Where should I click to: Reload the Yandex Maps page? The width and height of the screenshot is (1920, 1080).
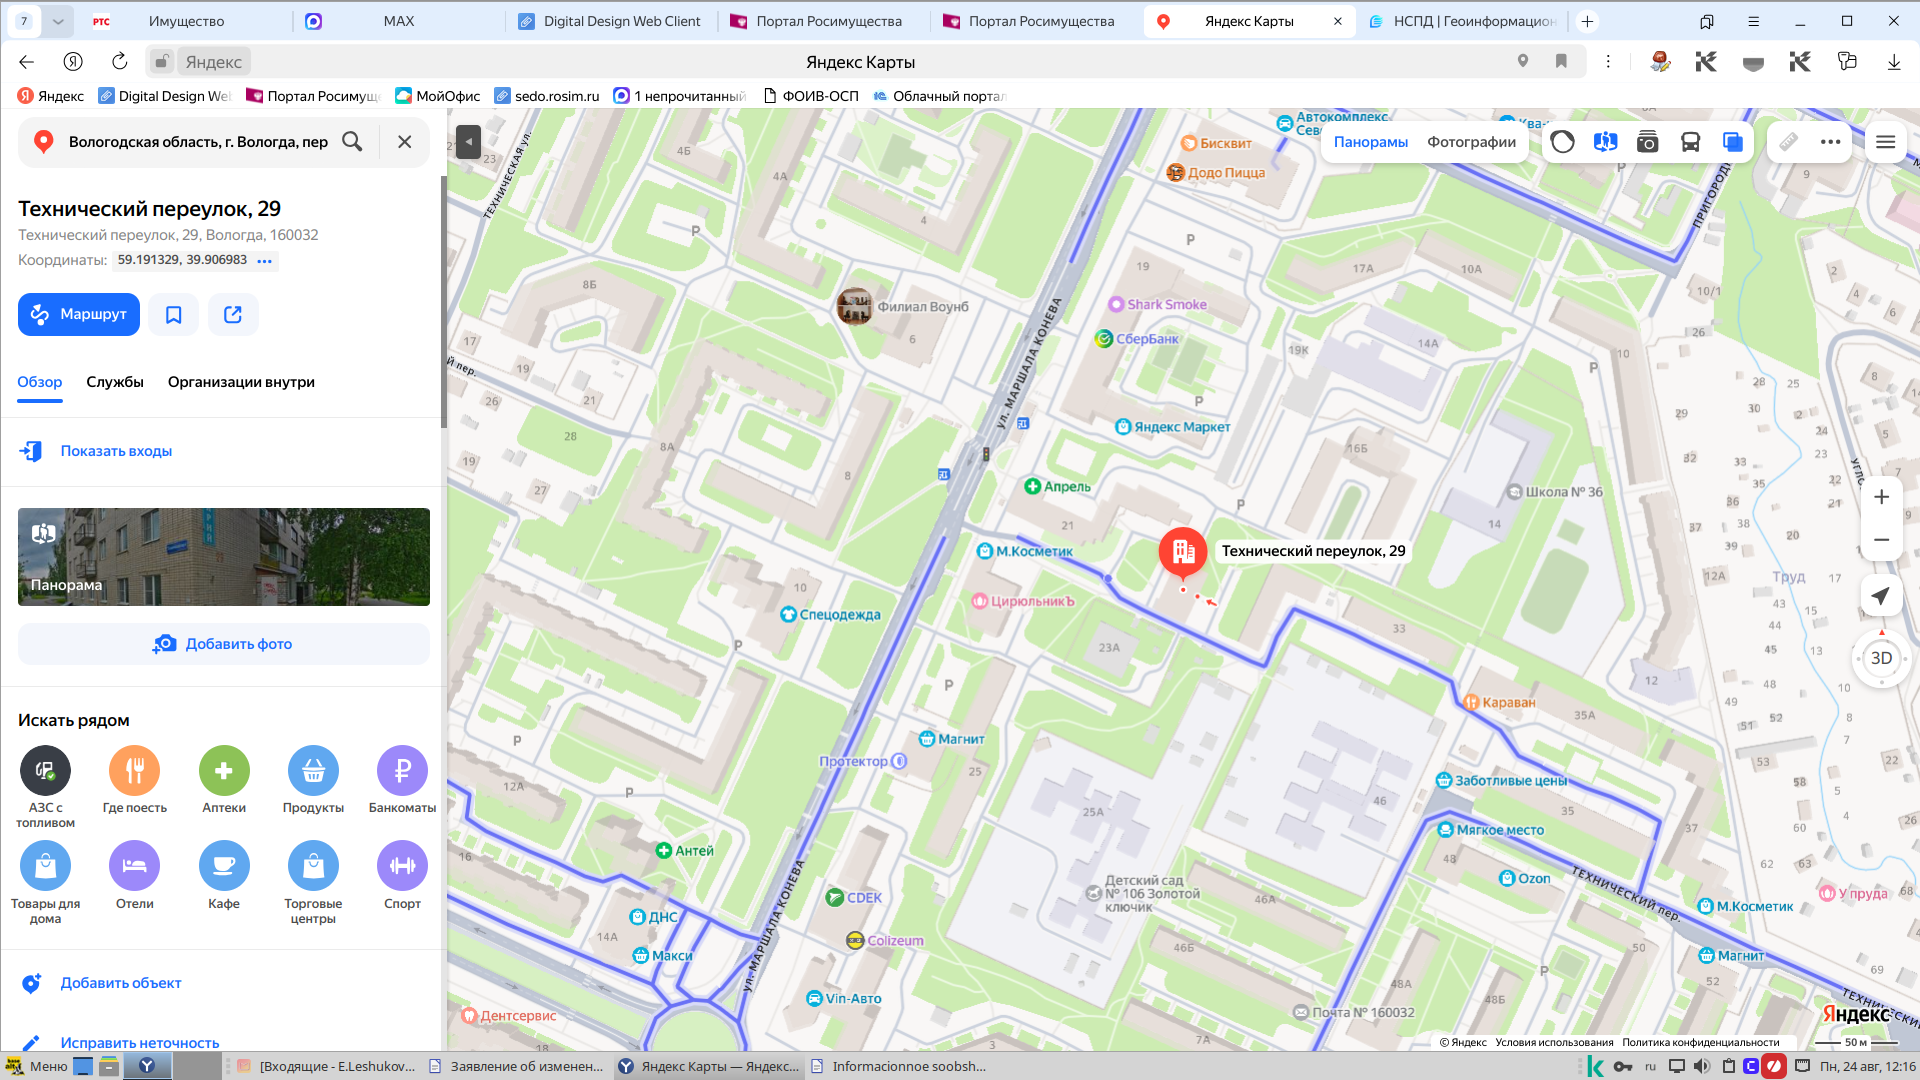point(120,62)
